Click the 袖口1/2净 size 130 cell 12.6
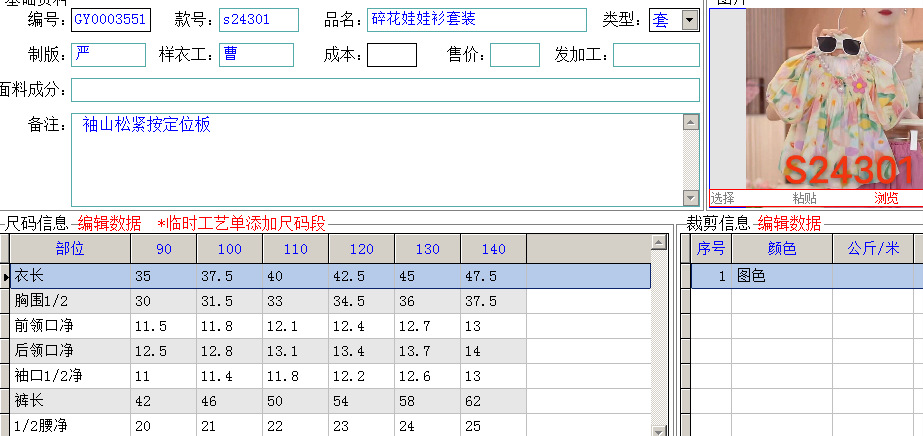Image resolution: width=923 pixels, height=436 pixels. click(427, 376)
